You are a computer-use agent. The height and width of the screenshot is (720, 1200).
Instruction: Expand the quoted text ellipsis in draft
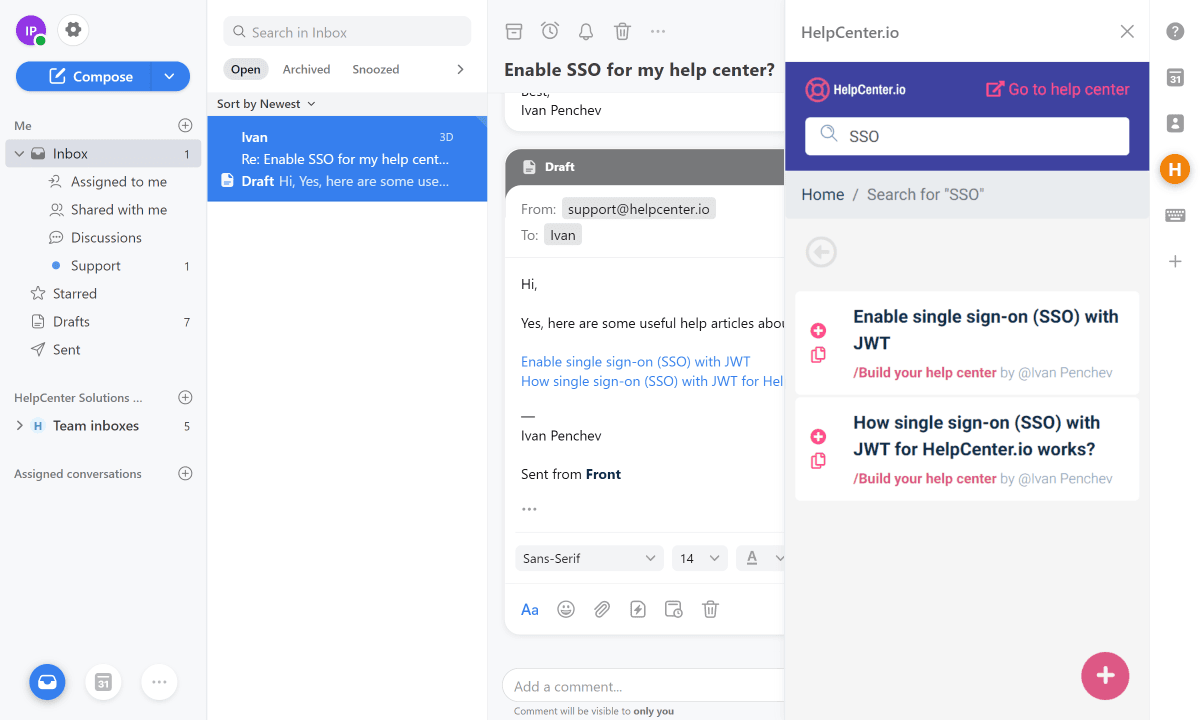(529, 509)
